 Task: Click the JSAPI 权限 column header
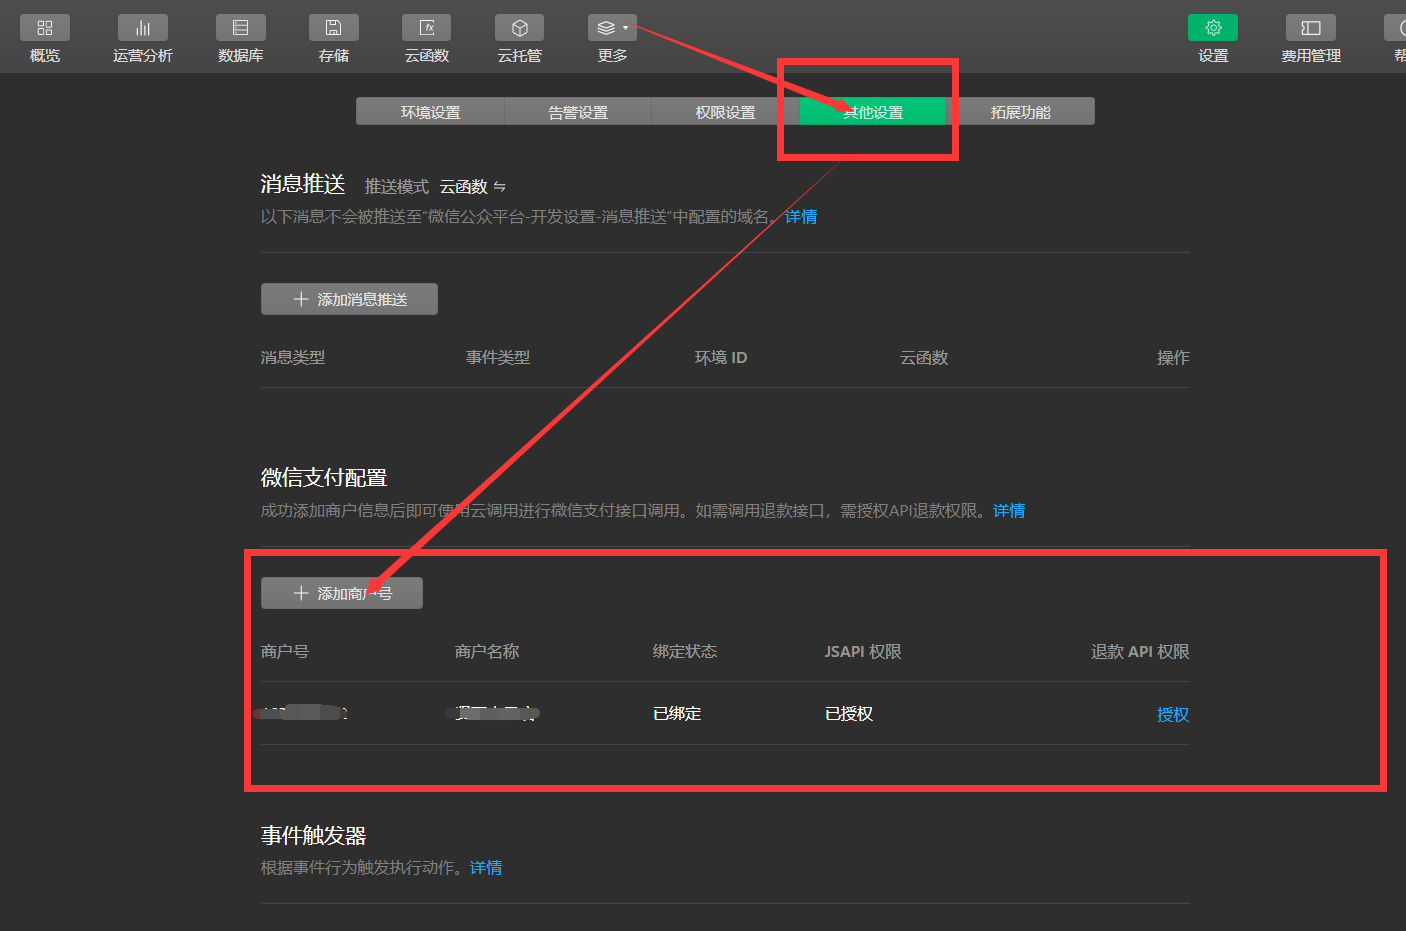click(863, 651)
